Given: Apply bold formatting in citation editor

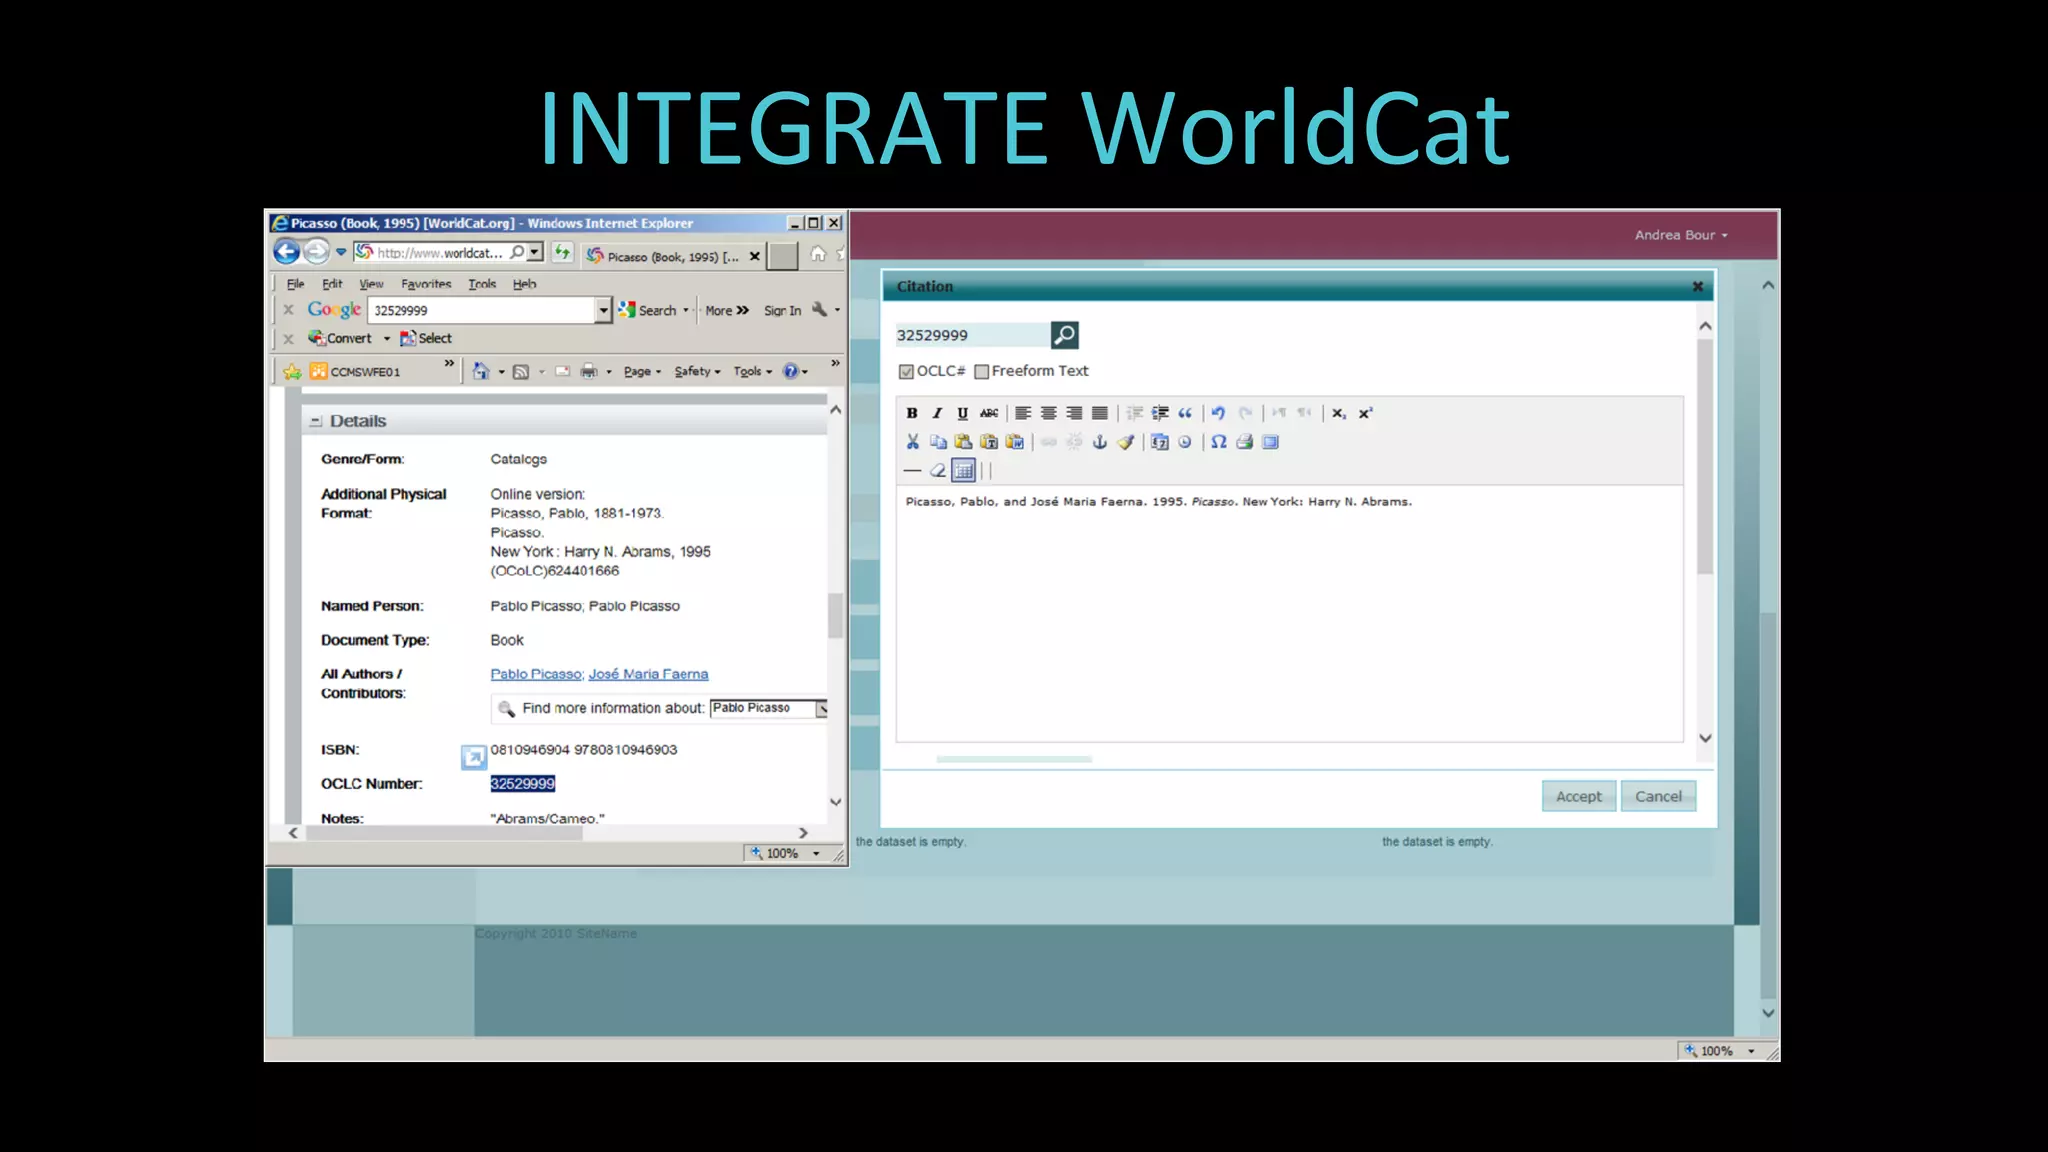Looking at the screenshot, I should [x=911, y=413].
